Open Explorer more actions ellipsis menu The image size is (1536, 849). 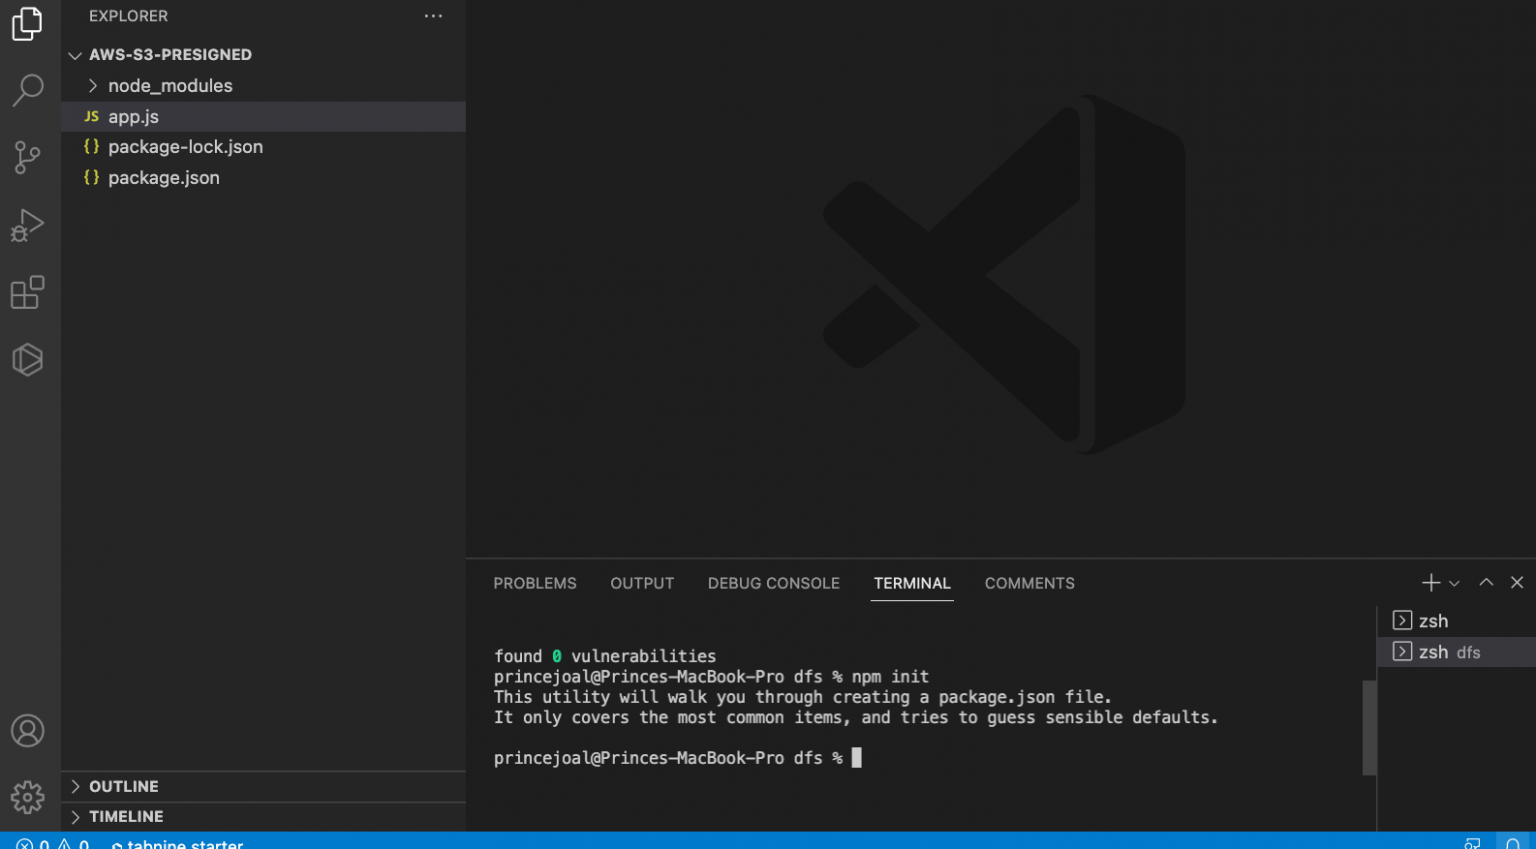[x=433, y=16]
